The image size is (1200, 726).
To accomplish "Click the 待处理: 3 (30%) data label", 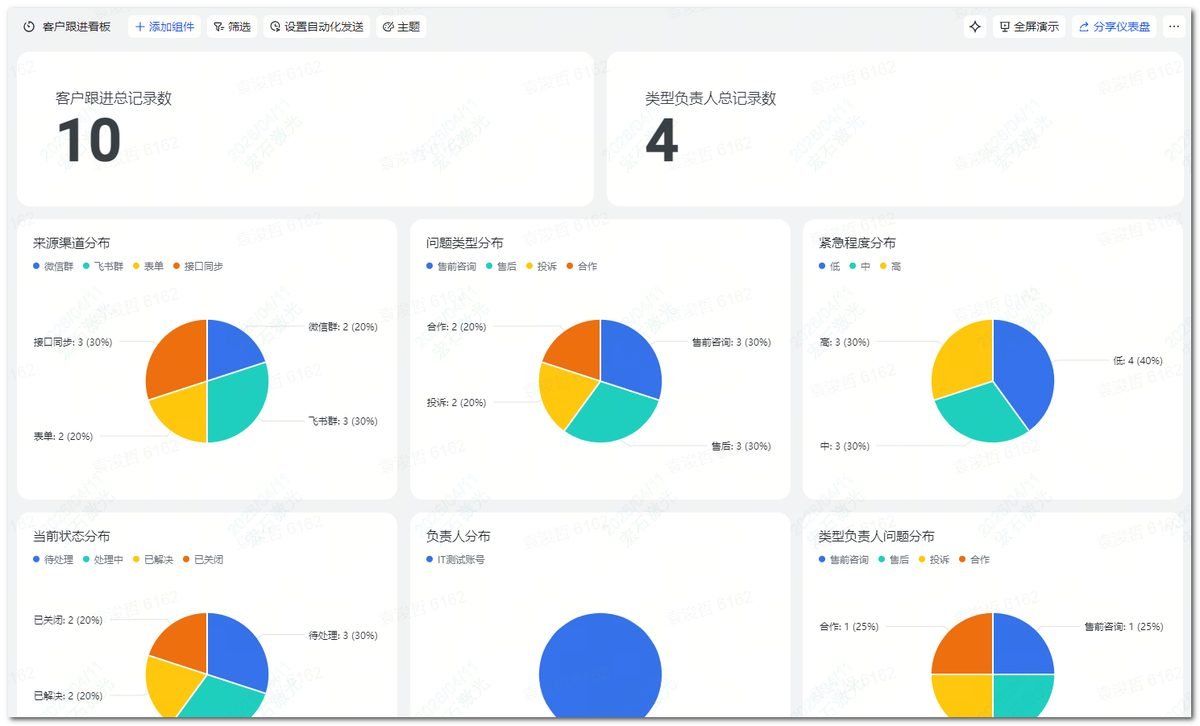I will (x=342, y=635).
